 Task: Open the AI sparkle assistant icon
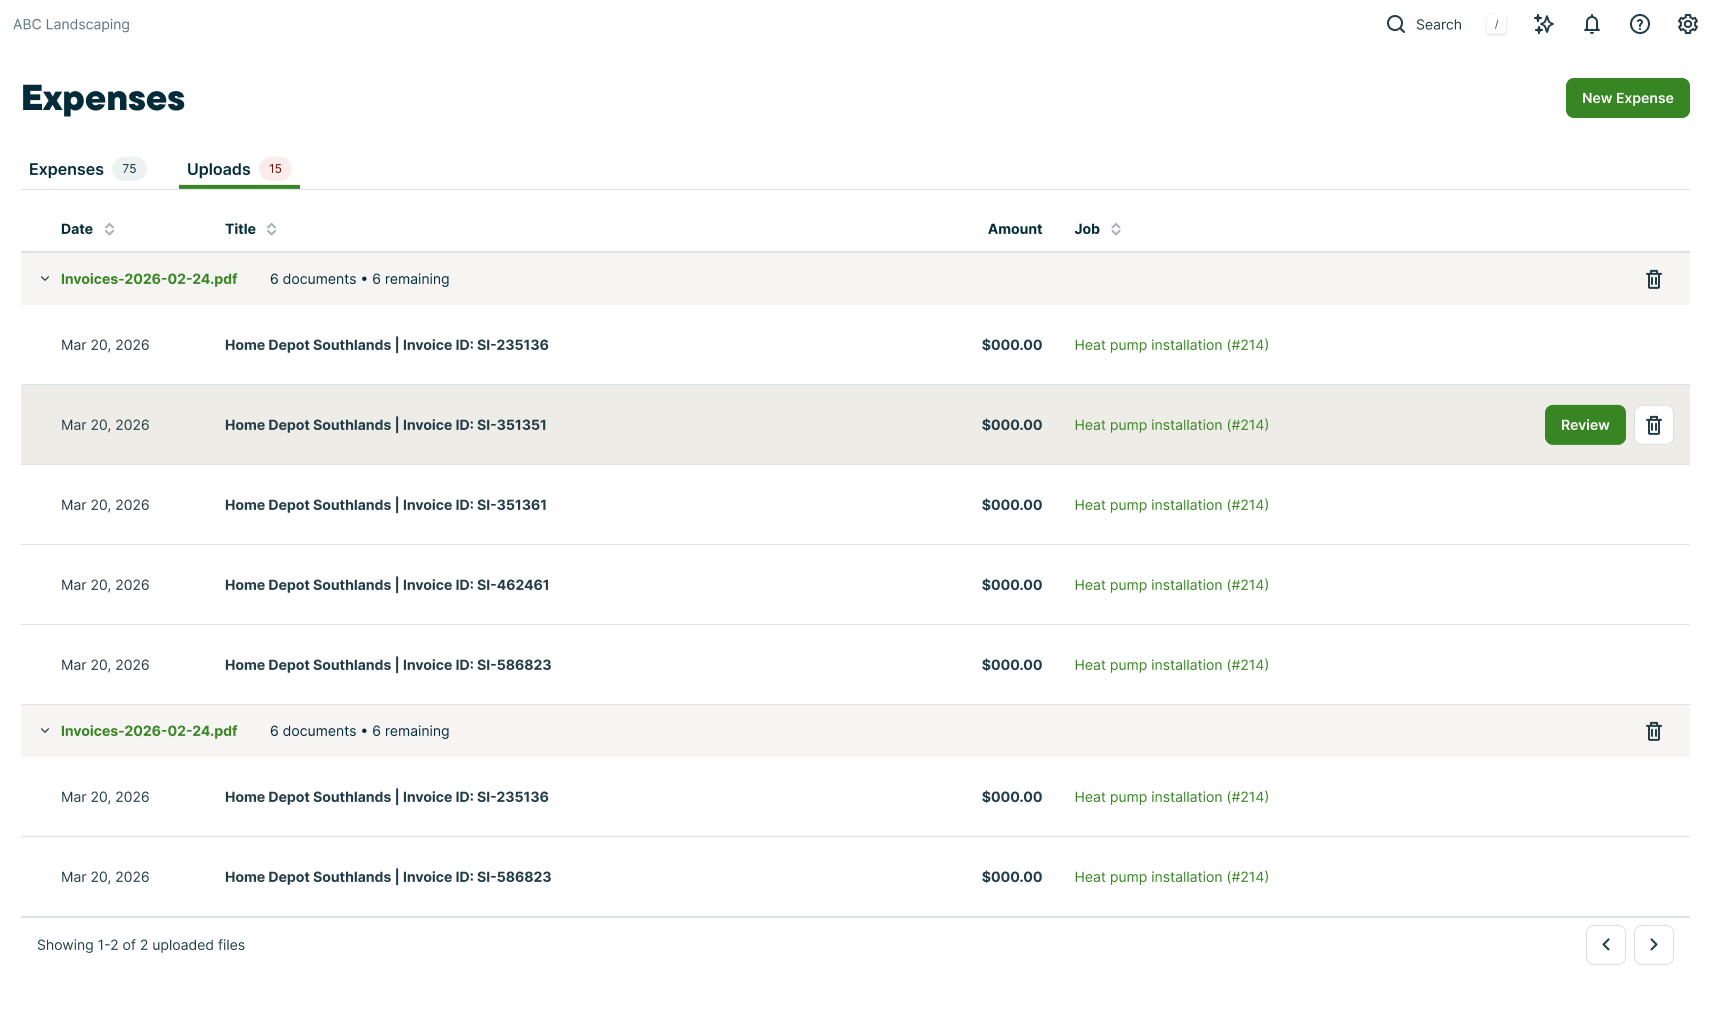pos(1544,24)
